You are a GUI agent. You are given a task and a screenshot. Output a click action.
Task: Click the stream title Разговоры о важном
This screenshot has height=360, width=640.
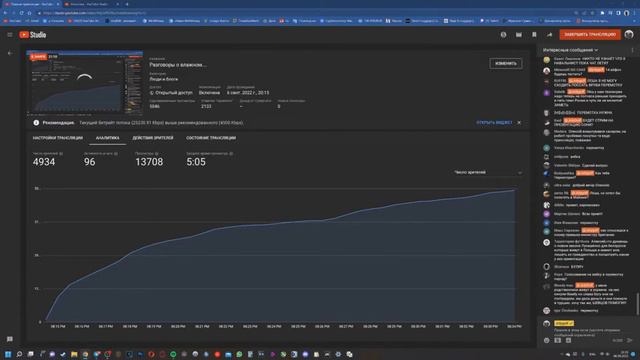coord(178,65)
